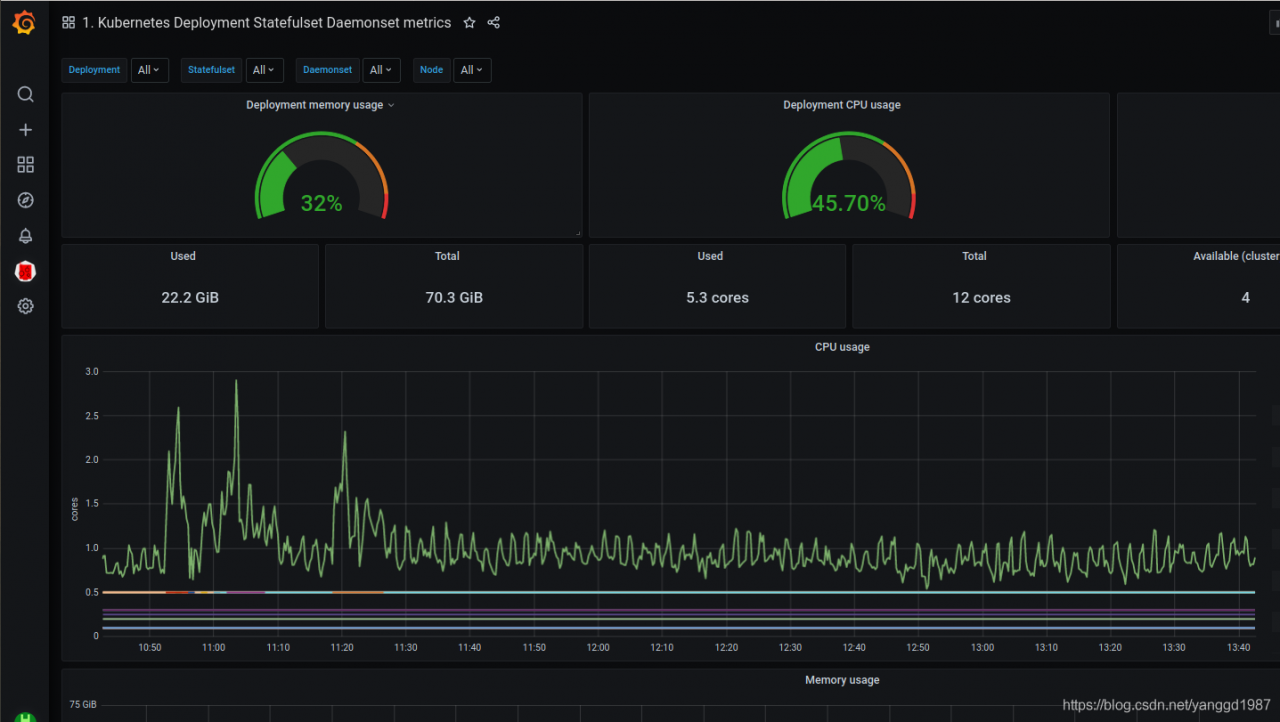The height and width of the screenshot is (722, 1280).
Task: Open the Statefulset variable All dropdown
Action: [264, 70]
